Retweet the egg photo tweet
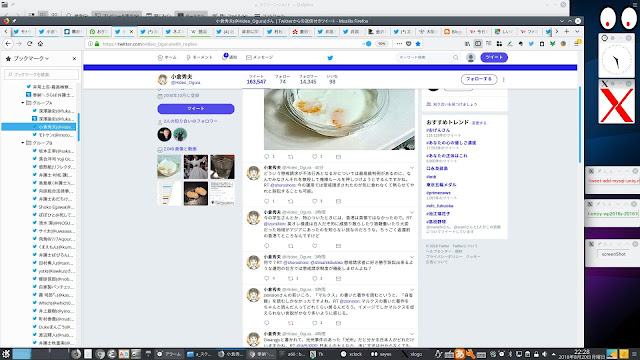This screenshot has height=360, width=640. [x=291, y=157]
